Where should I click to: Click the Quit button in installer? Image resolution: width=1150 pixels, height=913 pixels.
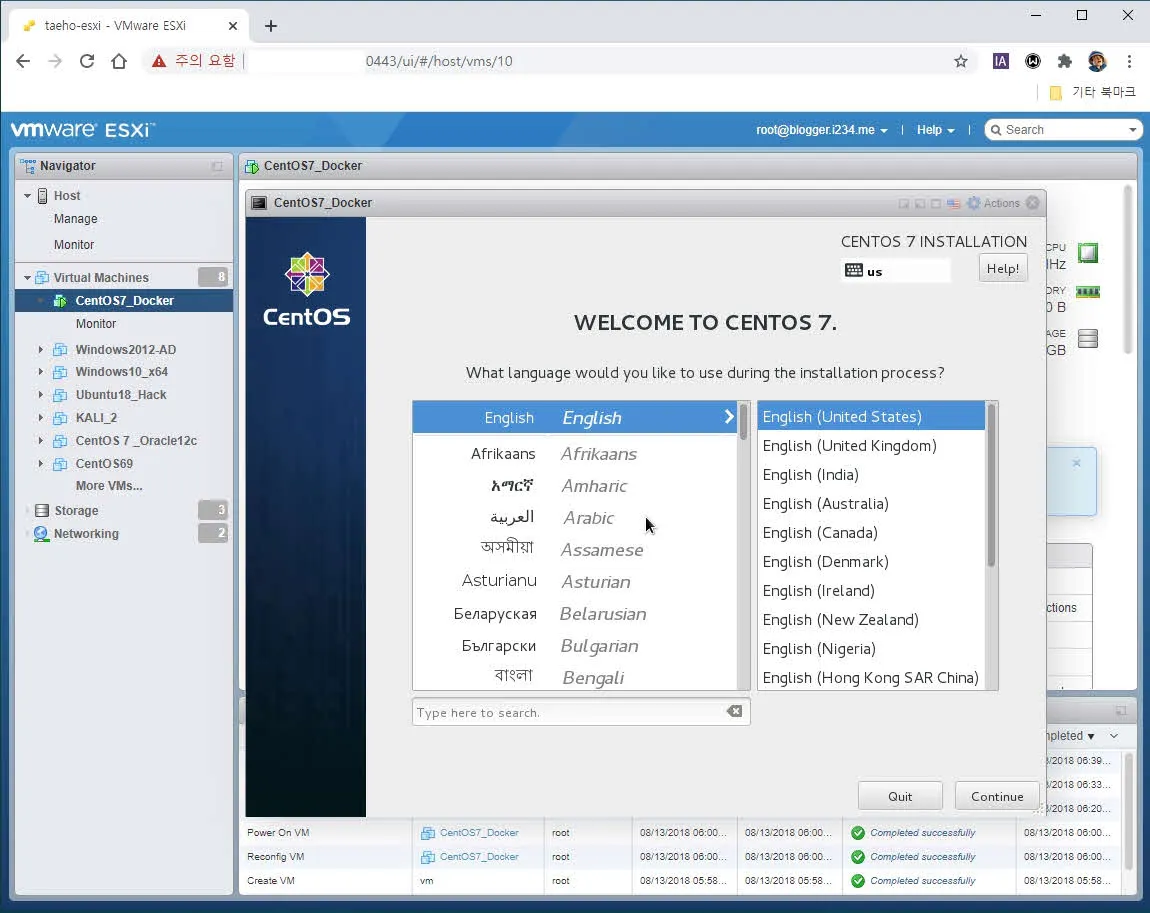[900, 796]
